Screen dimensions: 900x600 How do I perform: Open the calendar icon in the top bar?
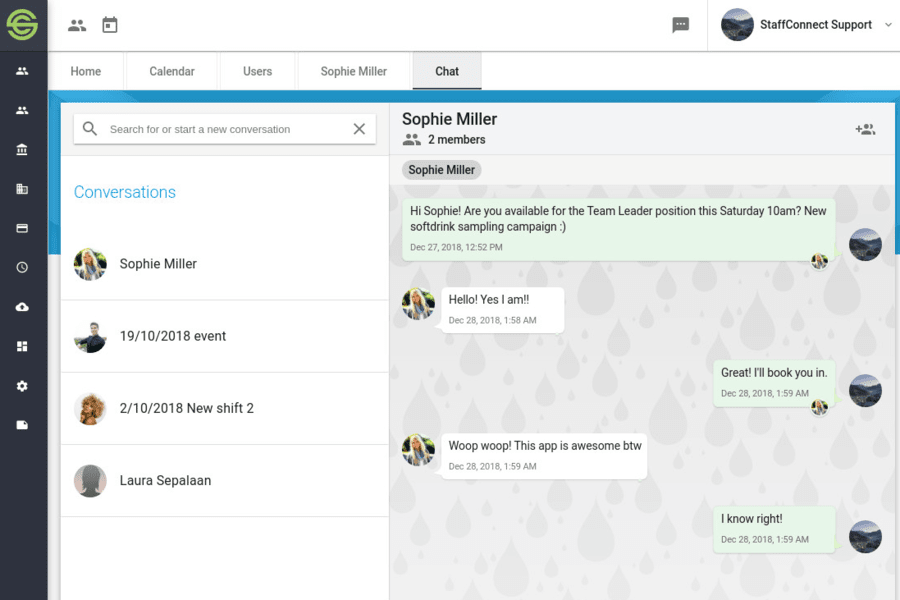coord(110,25)
